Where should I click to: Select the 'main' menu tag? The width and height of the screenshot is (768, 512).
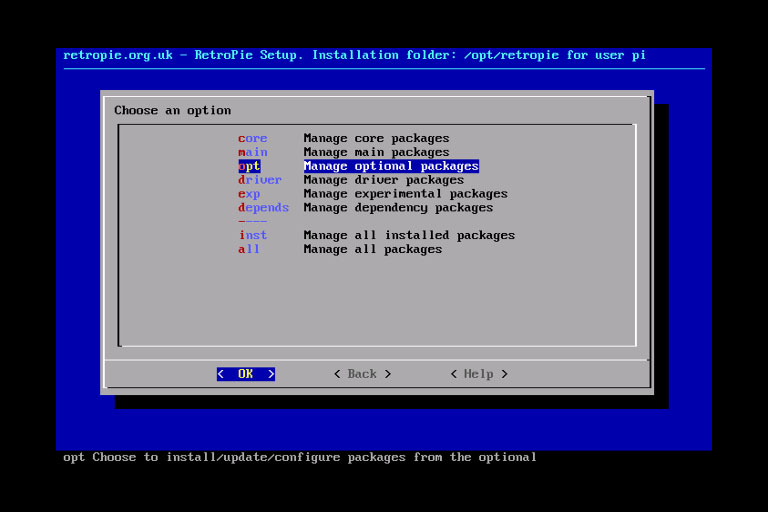pyautogui.click(x=253, y=152)
